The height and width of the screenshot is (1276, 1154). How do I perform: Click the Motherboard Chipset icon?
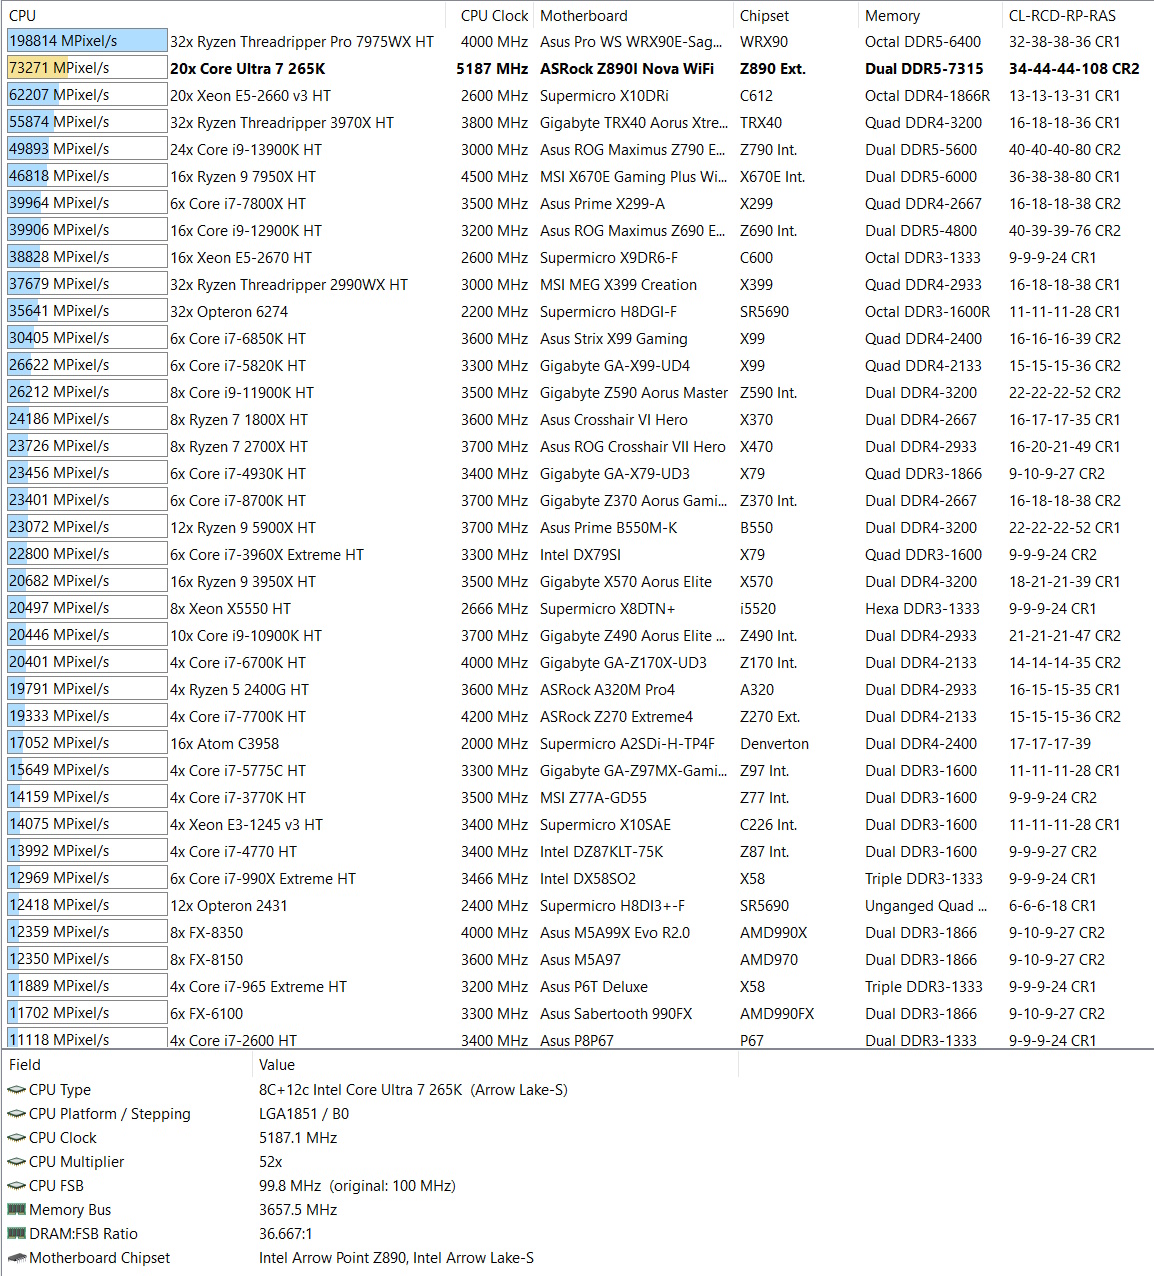16,1258
